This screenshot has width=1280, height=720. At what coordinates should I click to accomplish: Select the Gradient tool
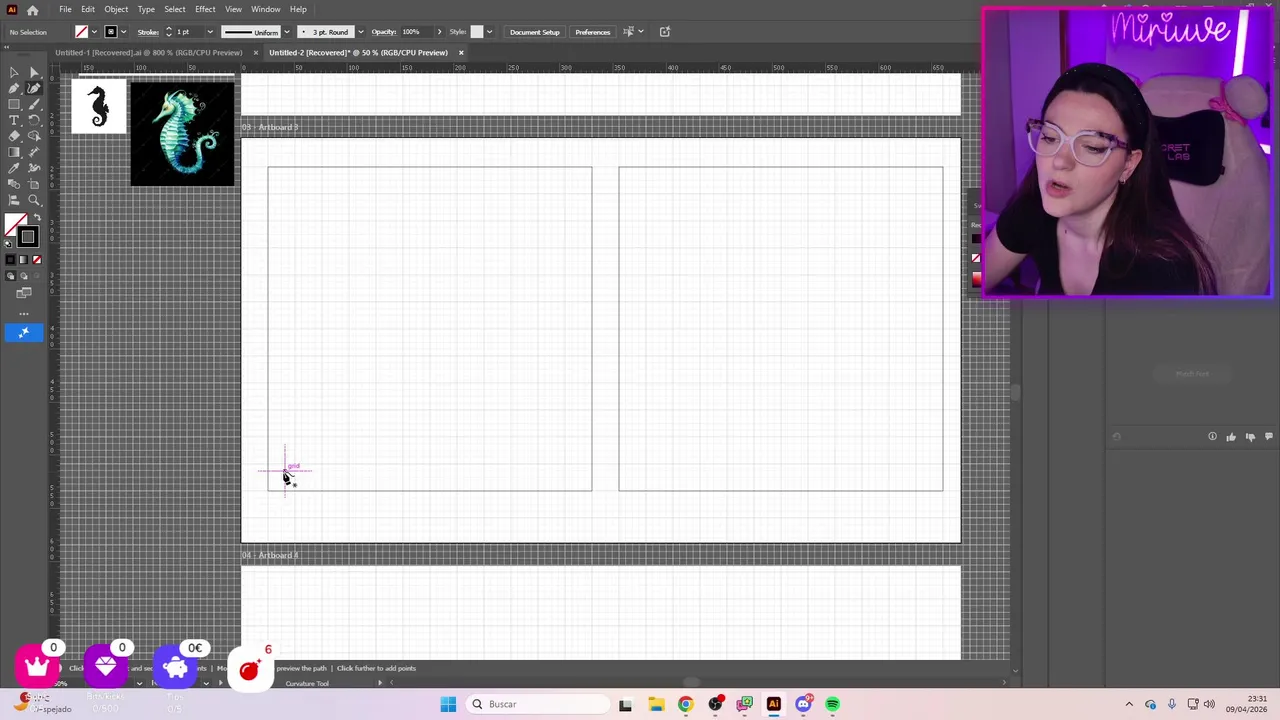pos(14,152)
